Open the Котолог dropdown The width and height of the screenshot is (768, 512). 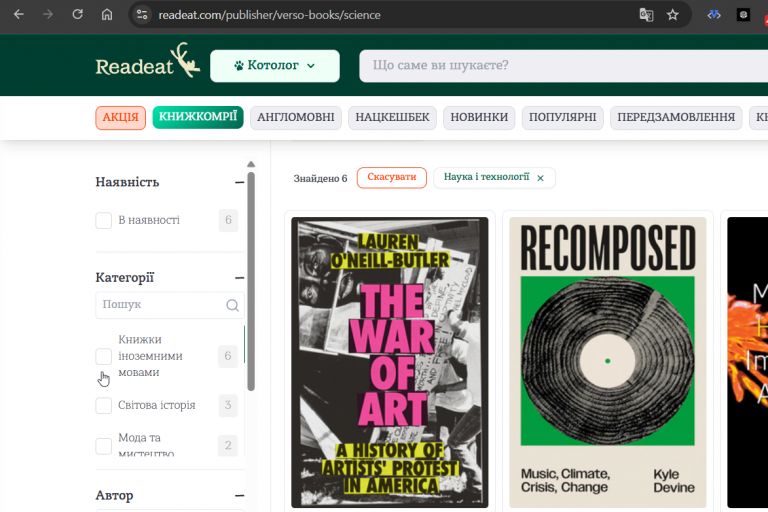275,66
